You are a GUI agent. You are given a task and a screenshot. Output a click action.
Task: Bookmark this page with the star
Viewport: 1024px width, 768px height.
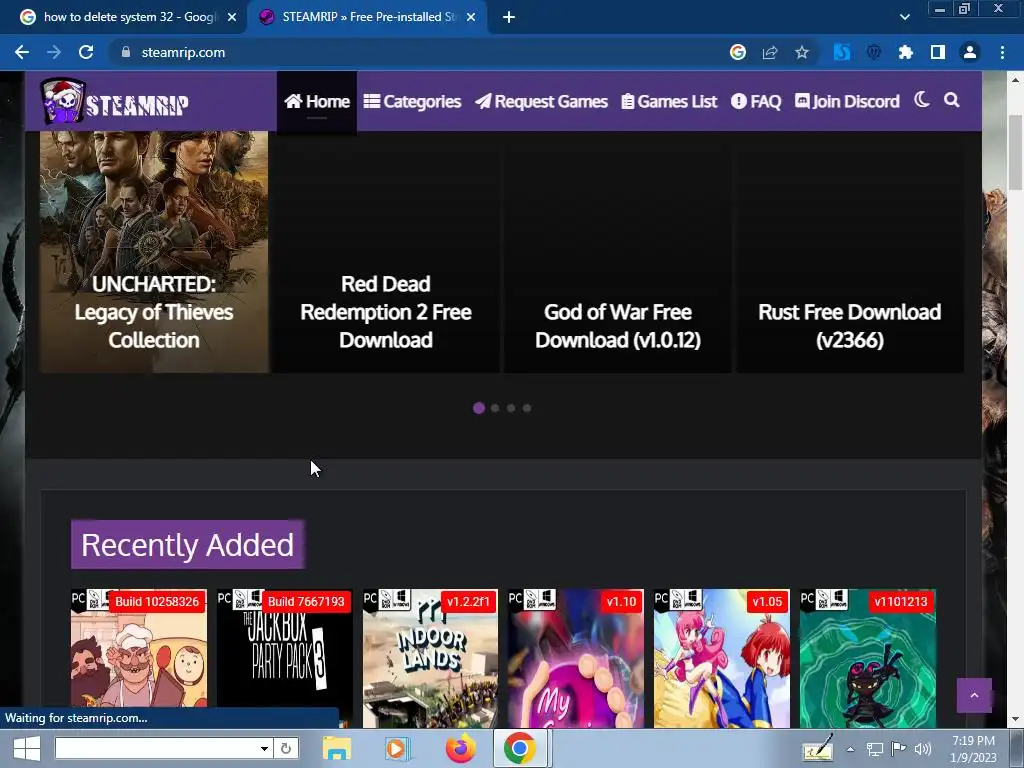(x=802, y=52)
